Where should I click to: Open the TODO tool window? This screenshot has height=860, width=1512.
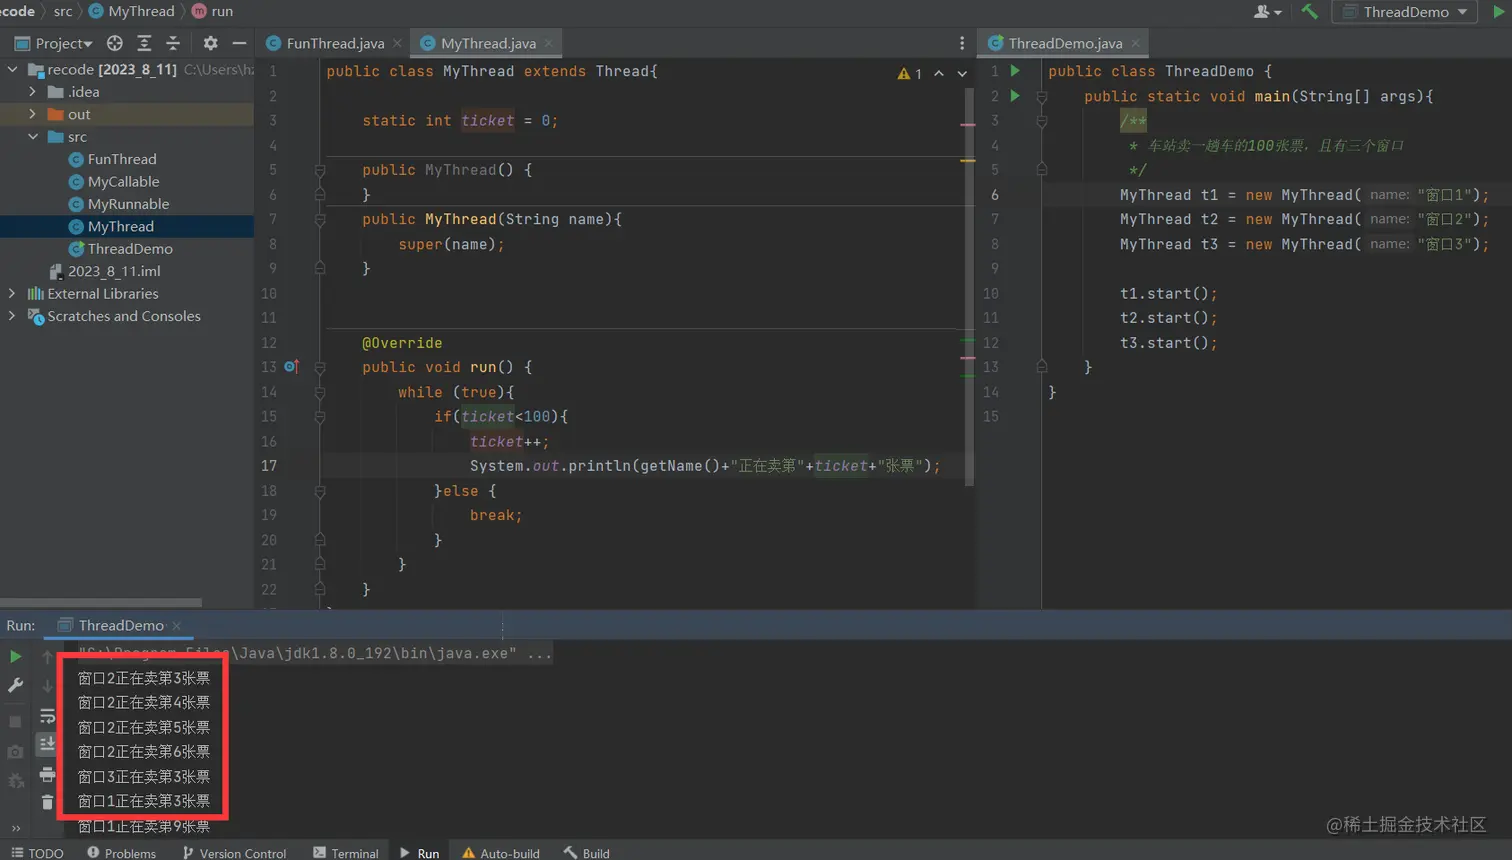38,853
